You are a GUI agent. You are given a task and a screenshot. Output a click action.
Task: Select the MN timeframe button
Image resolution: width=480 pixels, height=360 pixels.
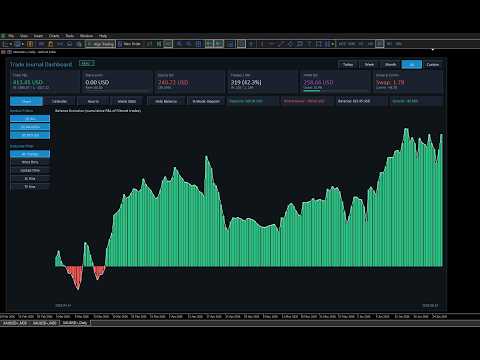399,44
